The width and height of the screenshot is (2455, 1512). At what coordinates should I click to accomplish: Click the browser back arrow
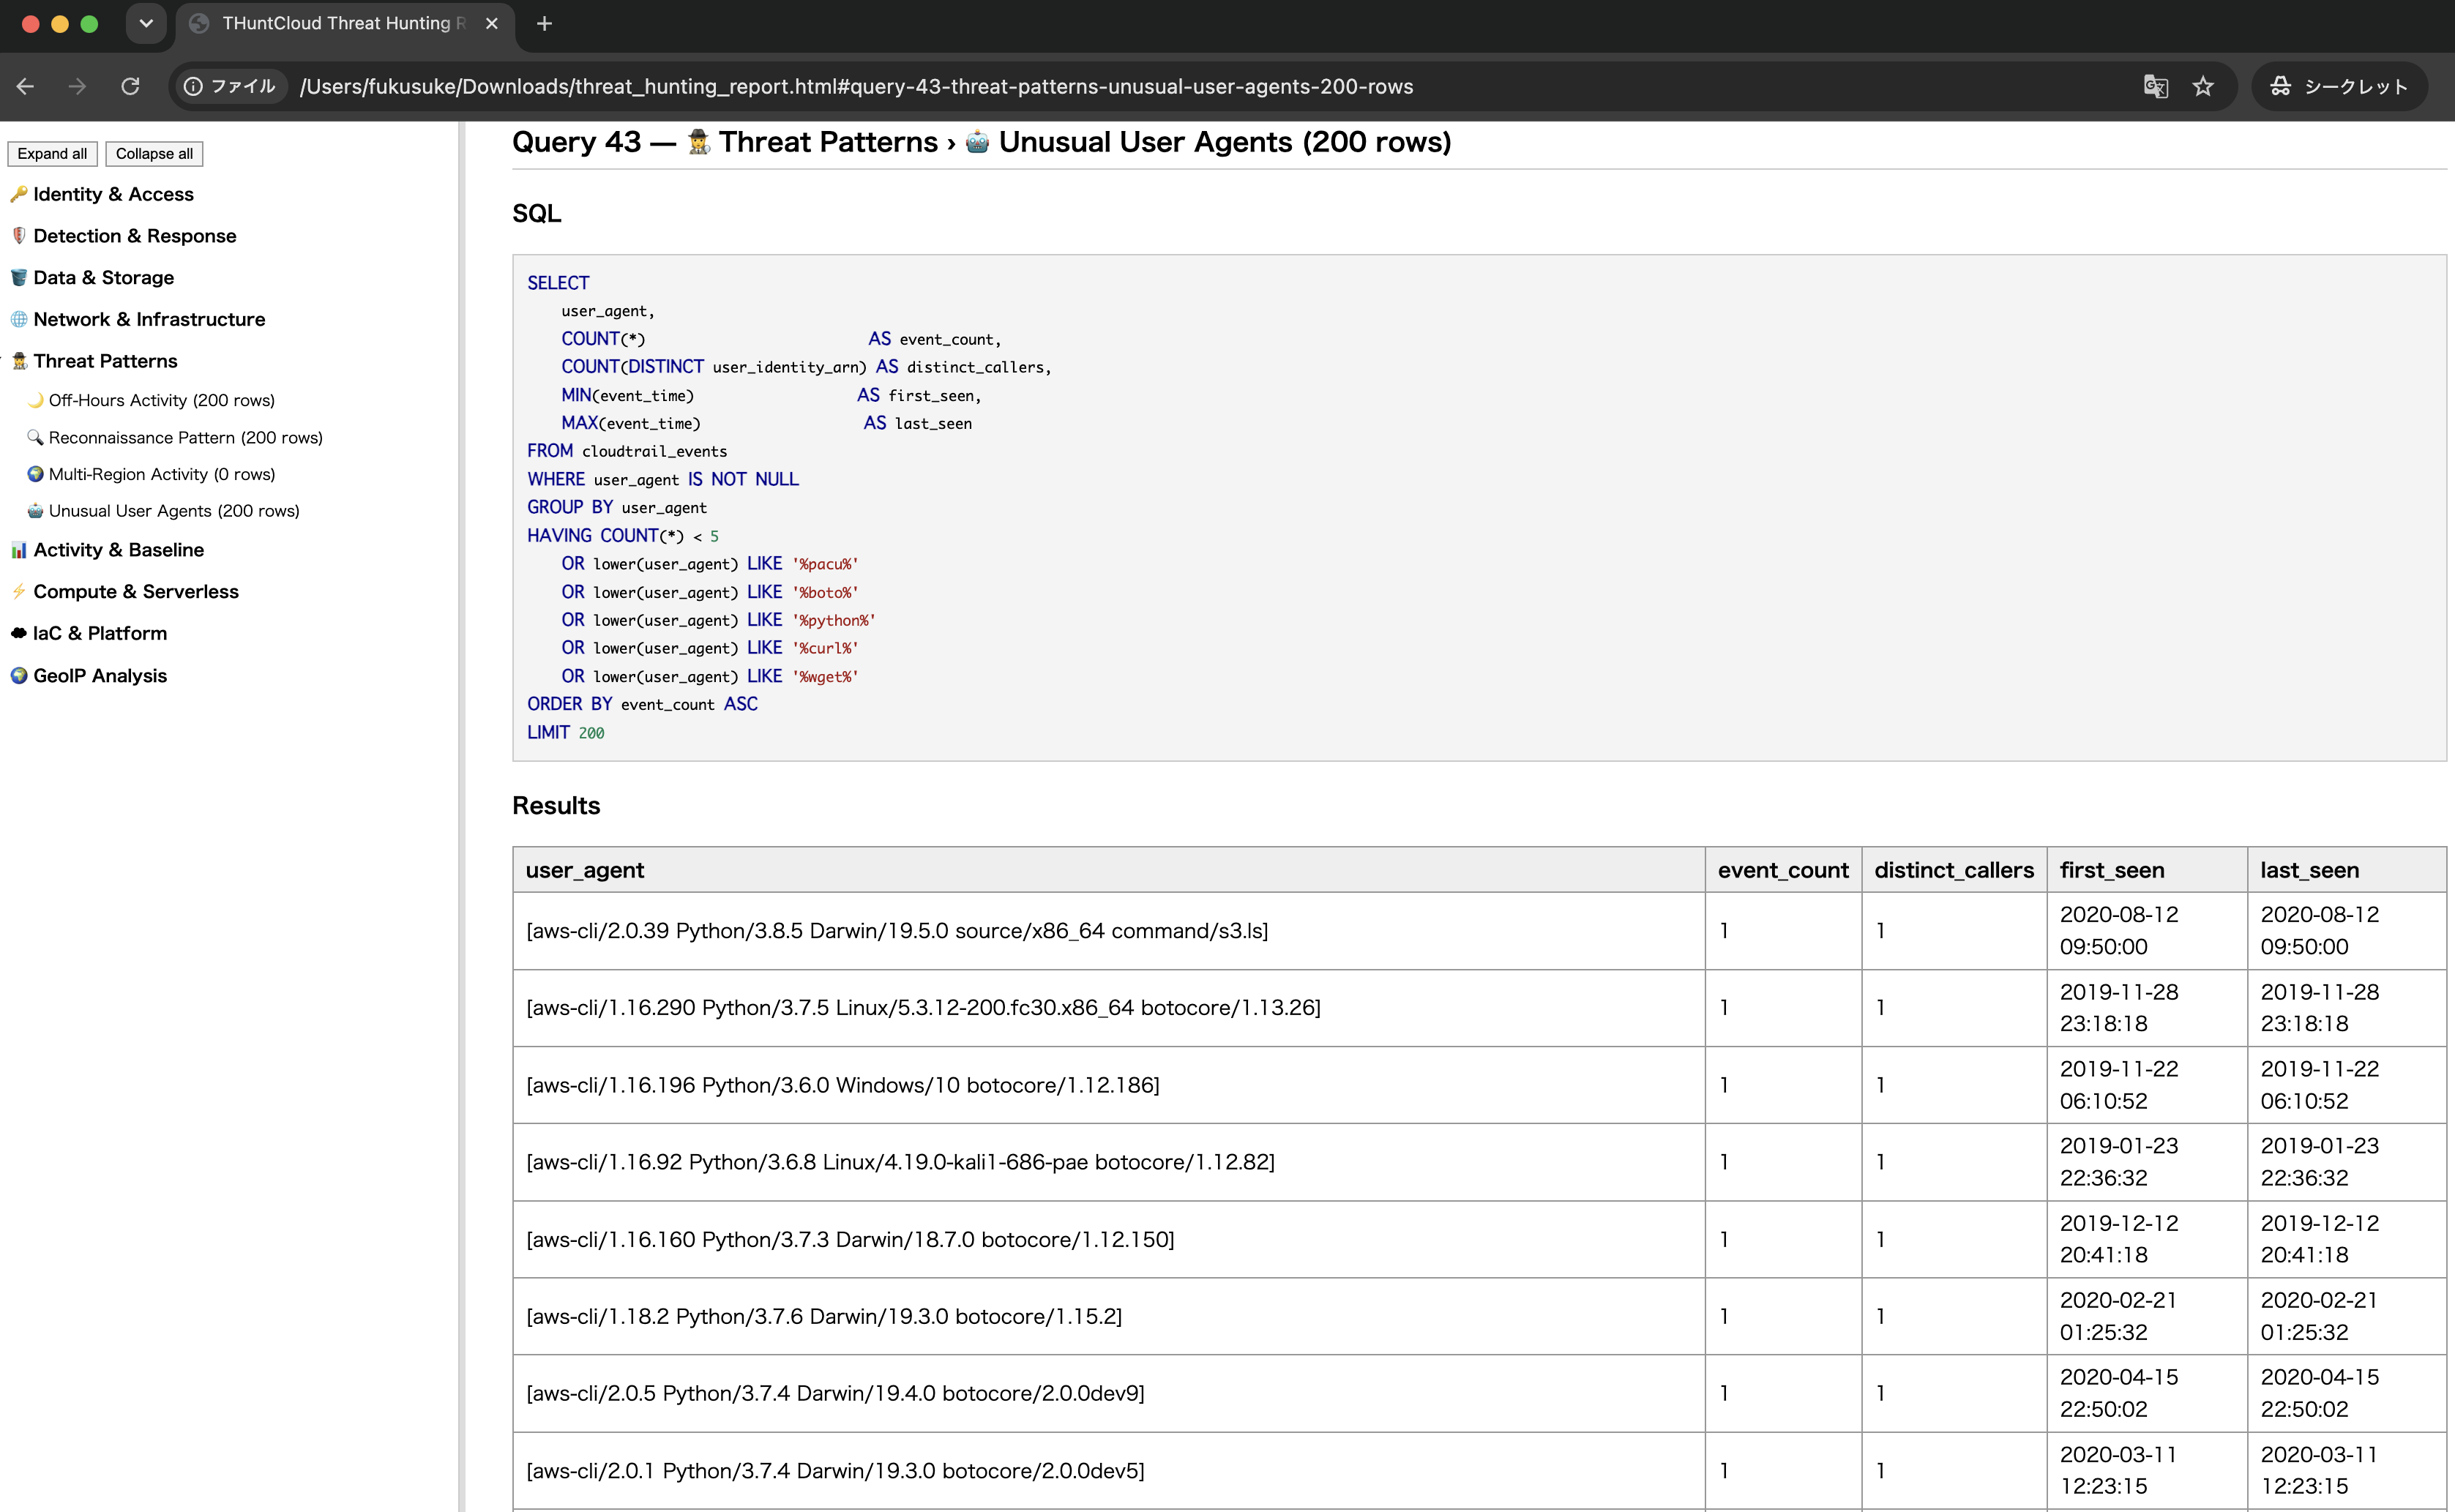(26, 86)
